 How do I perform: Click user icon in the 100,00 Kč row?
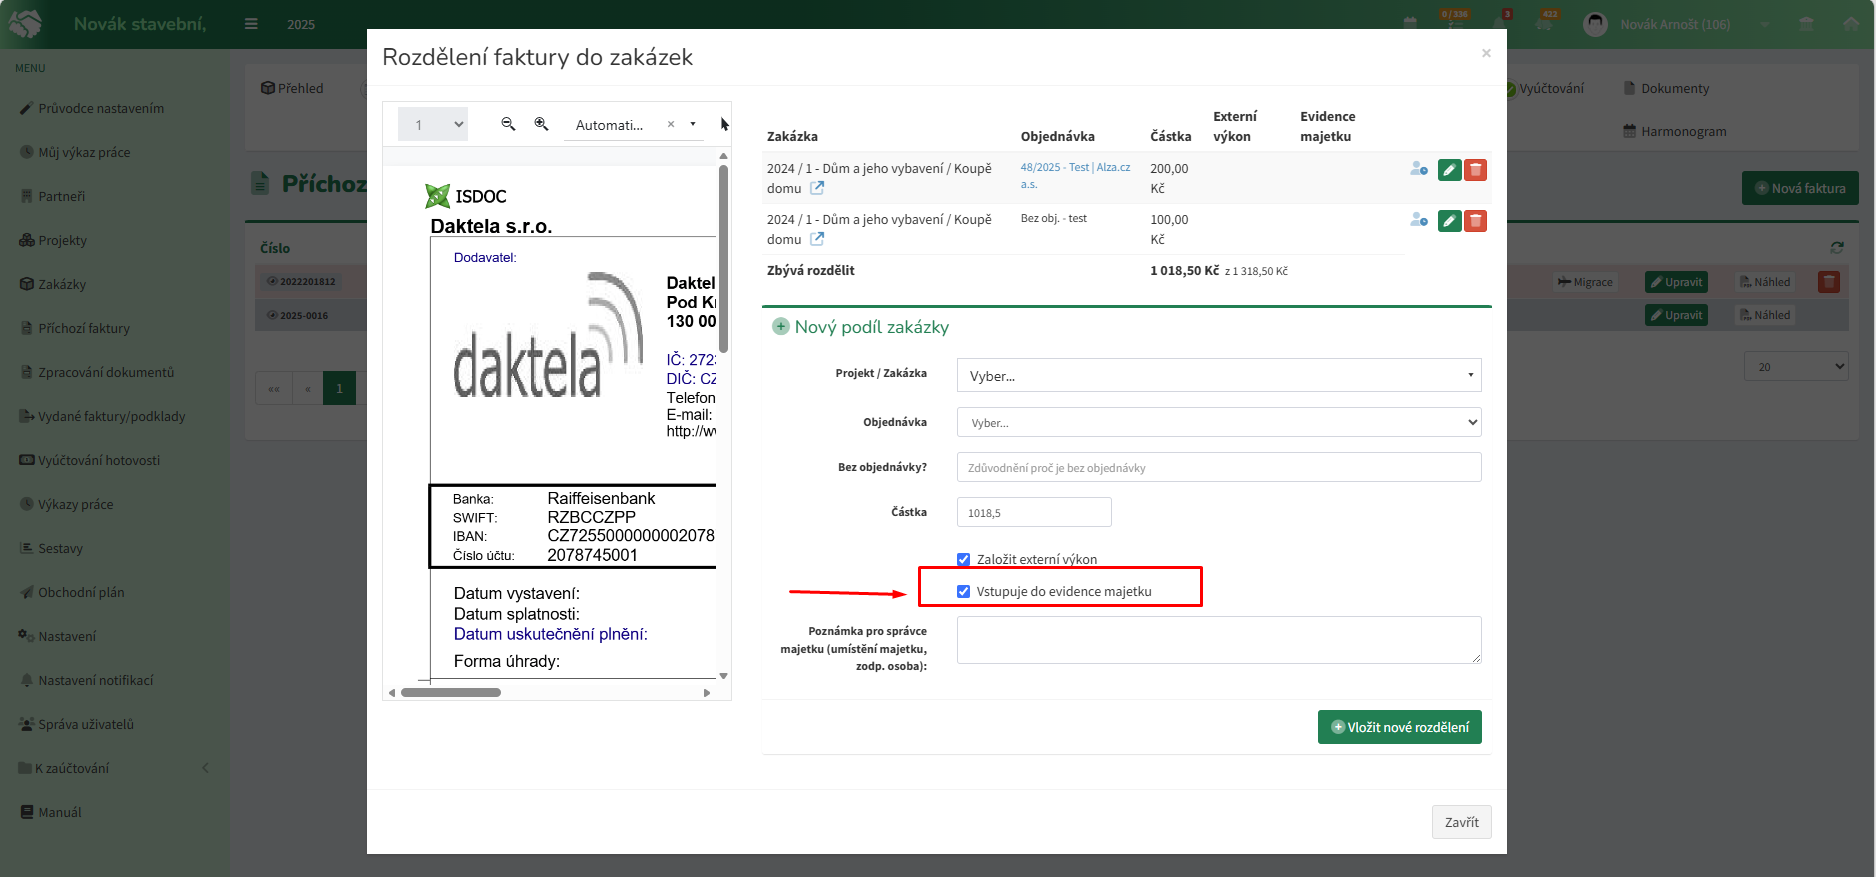[1419, 220]
